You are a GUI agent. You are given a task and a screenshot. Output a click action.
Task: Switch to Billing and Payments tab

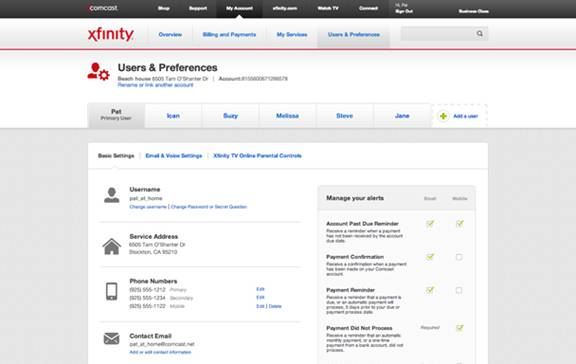point(229,35)
